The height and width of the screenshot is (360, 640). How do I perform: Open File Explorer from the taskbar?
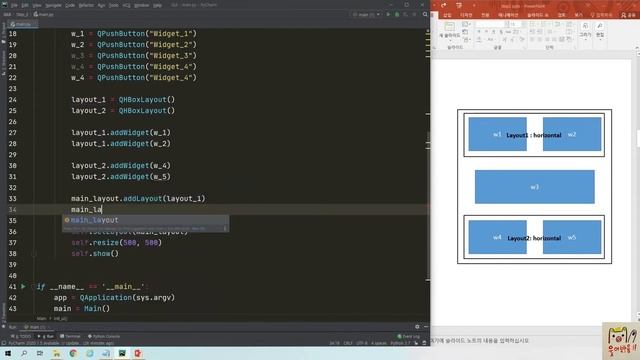click(x=56, y=353)
